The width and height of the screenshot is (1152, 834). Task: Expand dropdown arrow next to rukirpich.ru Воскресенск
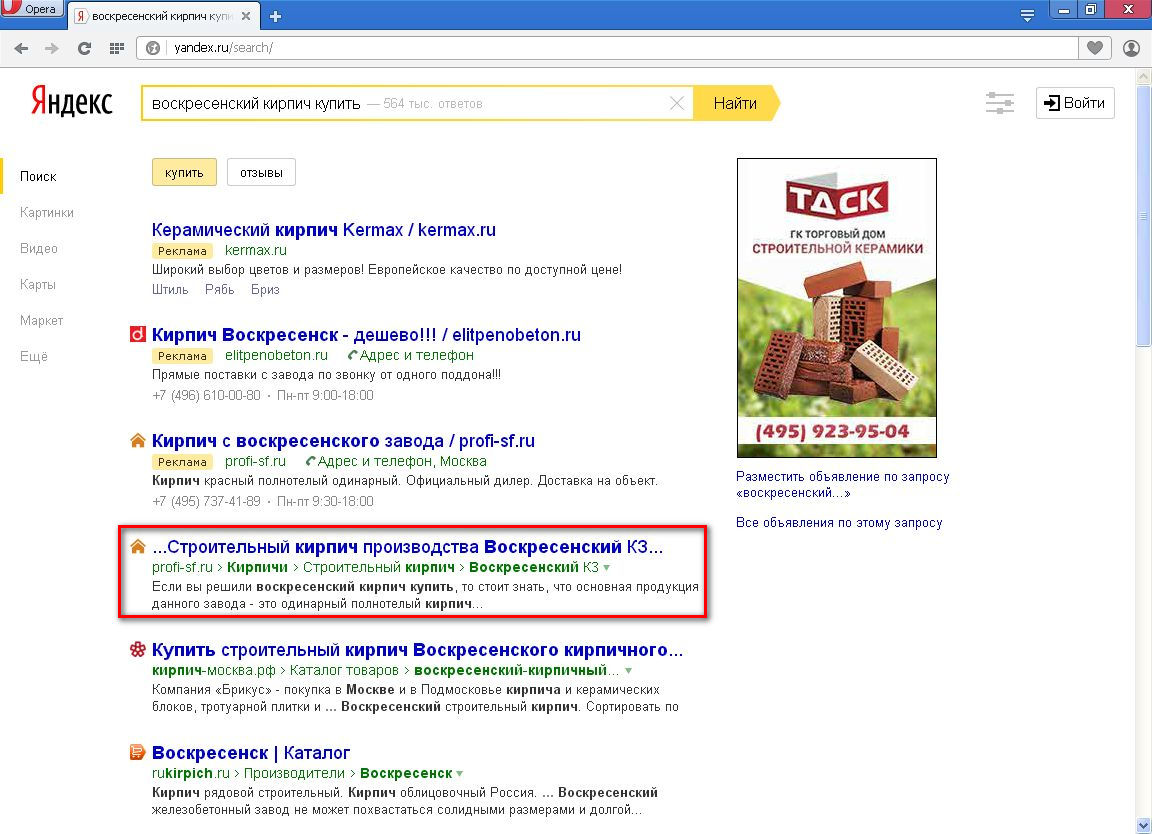(x=460, y=774)
